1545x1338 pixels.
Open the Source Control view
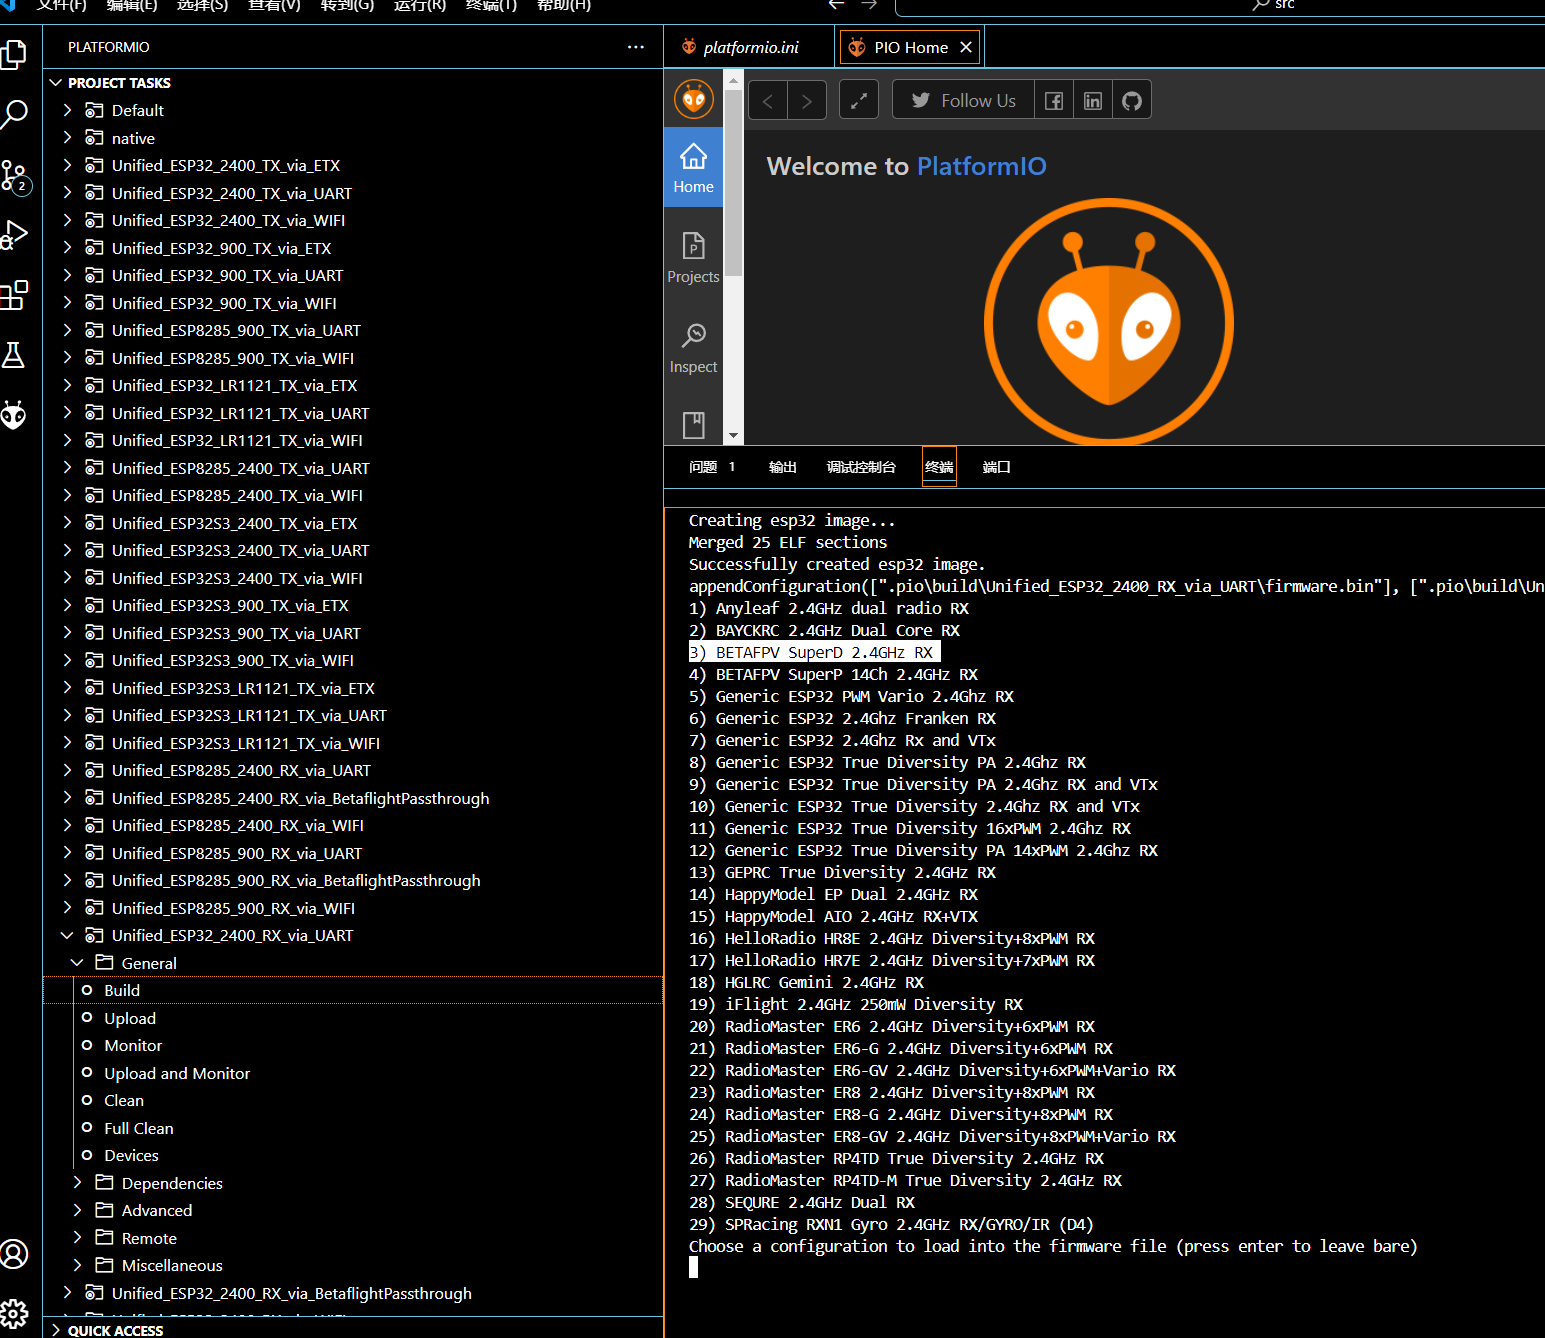15,177
